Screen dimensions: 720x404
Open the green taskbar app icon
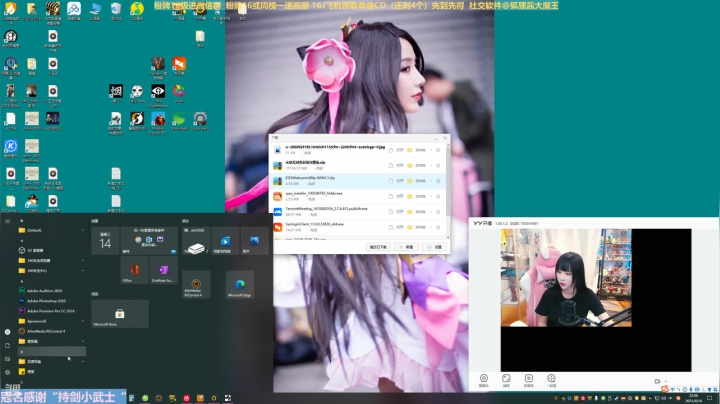pyautogui.click(x=145, y=398)
